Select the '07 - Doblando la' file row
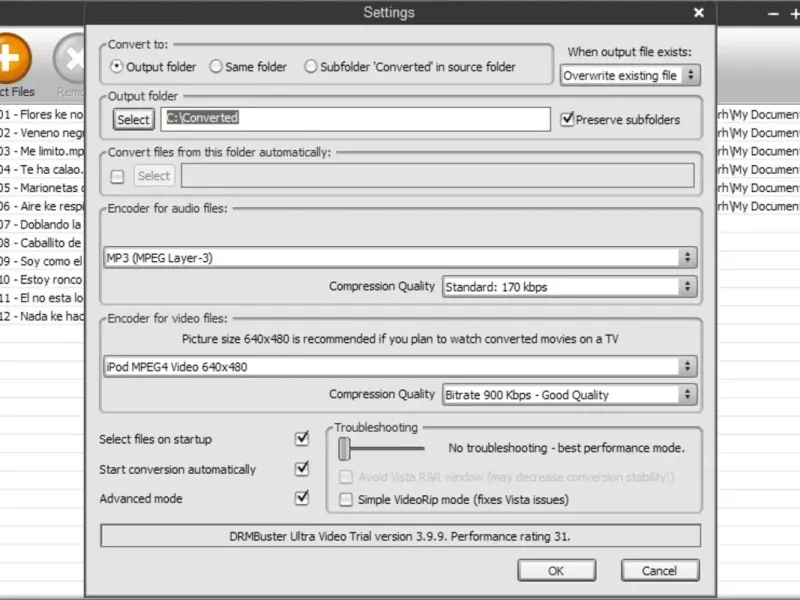Image resolution: width=800 pixels, height=600 pixels. click(42, 224)
